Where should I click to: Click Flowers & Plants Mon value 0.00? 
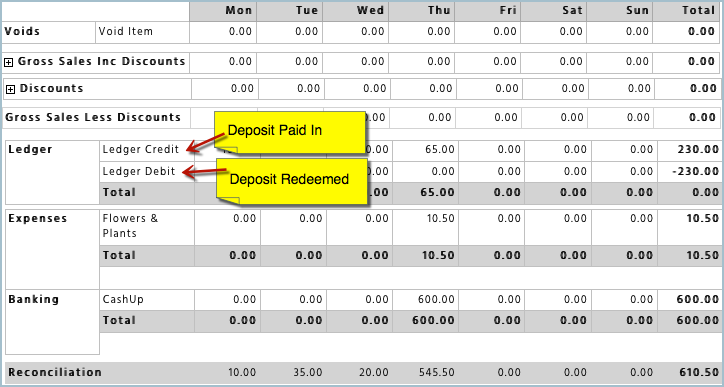245,218
